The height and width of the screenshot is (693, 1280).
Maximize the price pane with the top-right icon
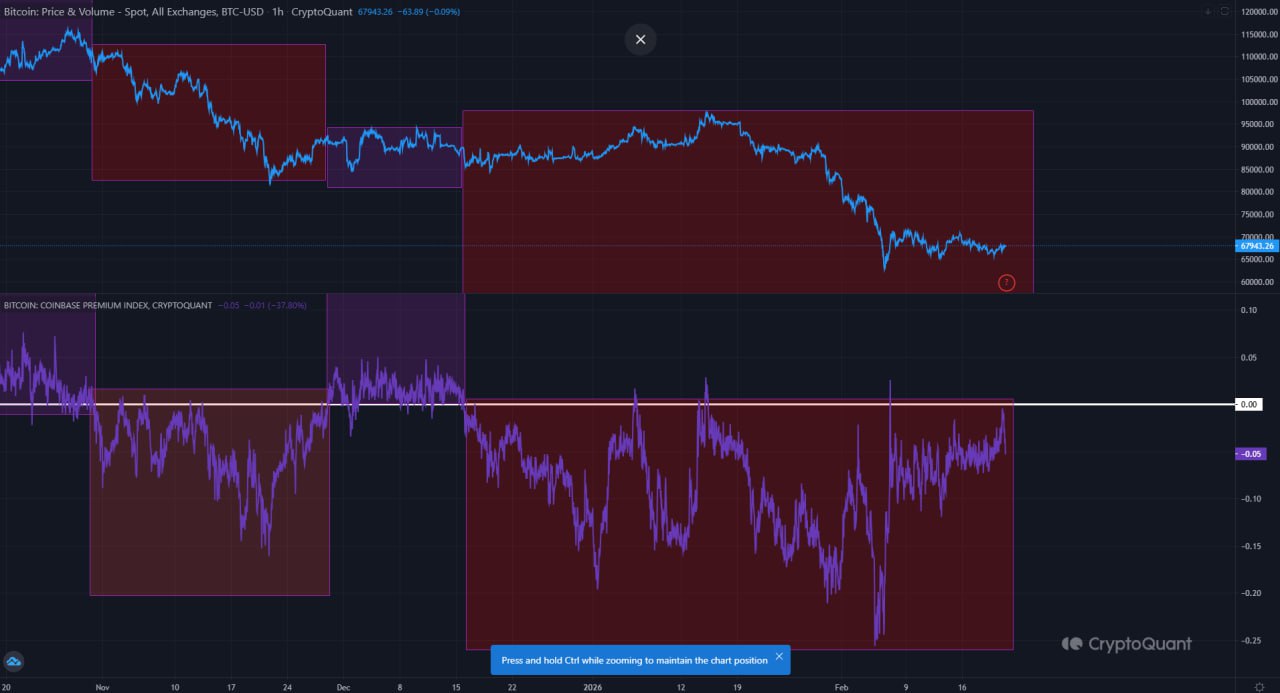pos(1226,11)
